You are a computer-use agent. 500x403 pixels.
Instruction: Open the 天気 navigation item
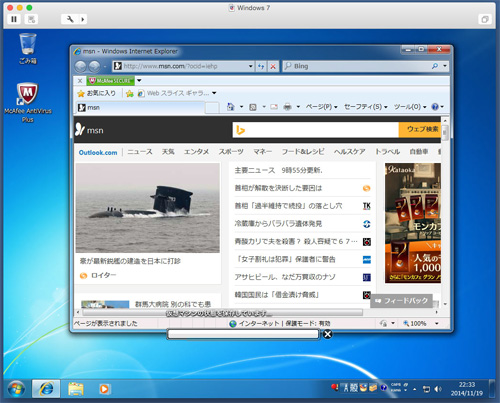pyautogui.click(x=168, y=152)
